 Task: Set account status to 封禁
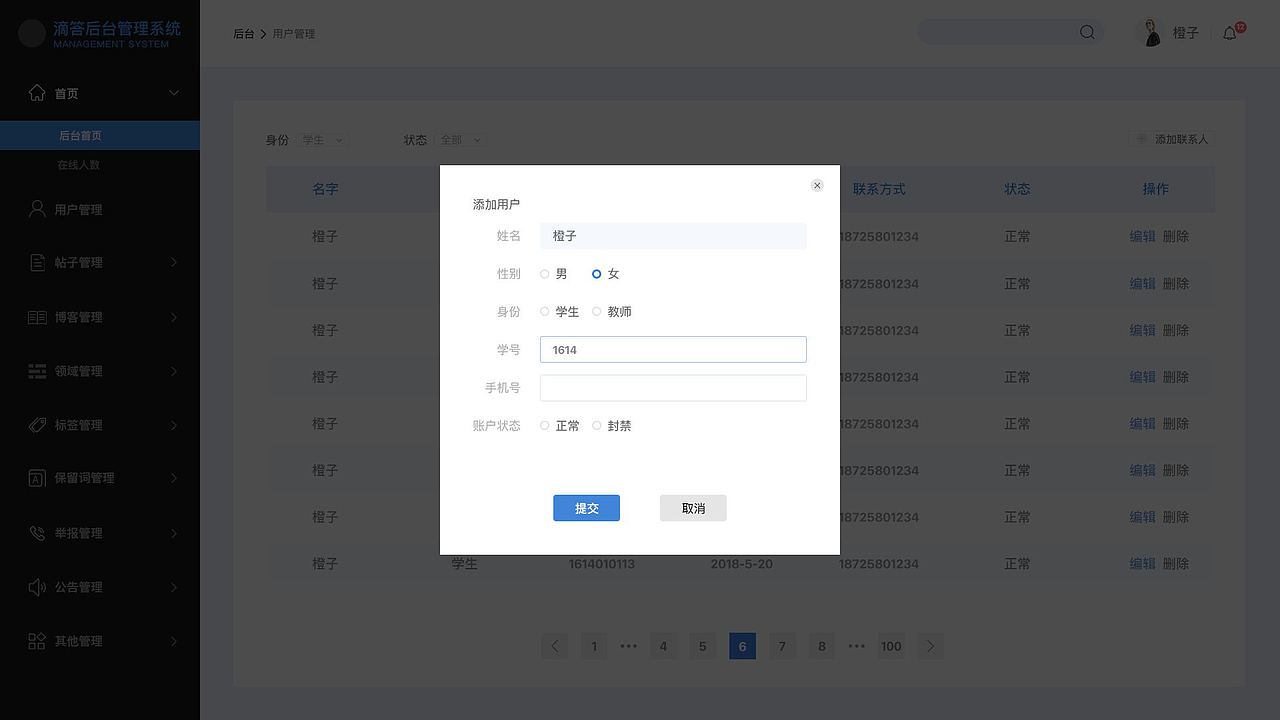tap(597, 425)
